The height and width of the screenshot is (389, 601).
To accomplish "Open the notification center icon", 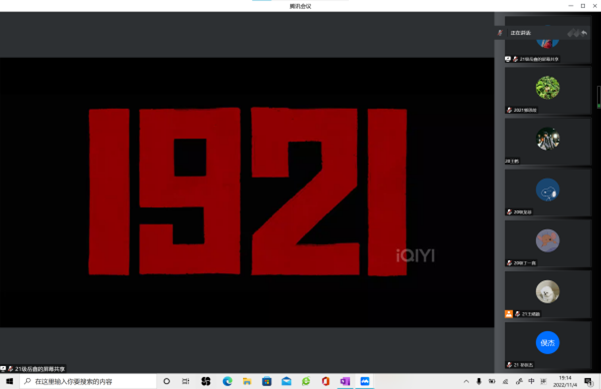I will (x=589, y=381).
